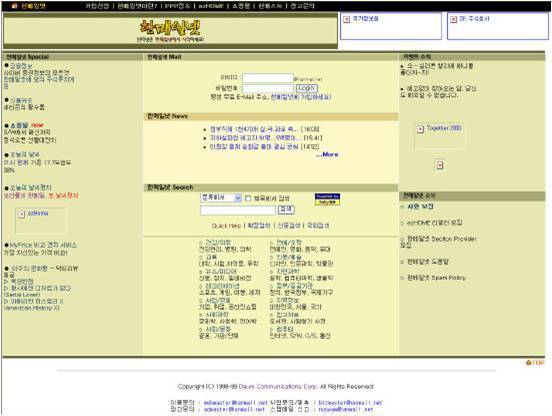
Task: Click the search keyword input field
Action: (x=238, y=210)
